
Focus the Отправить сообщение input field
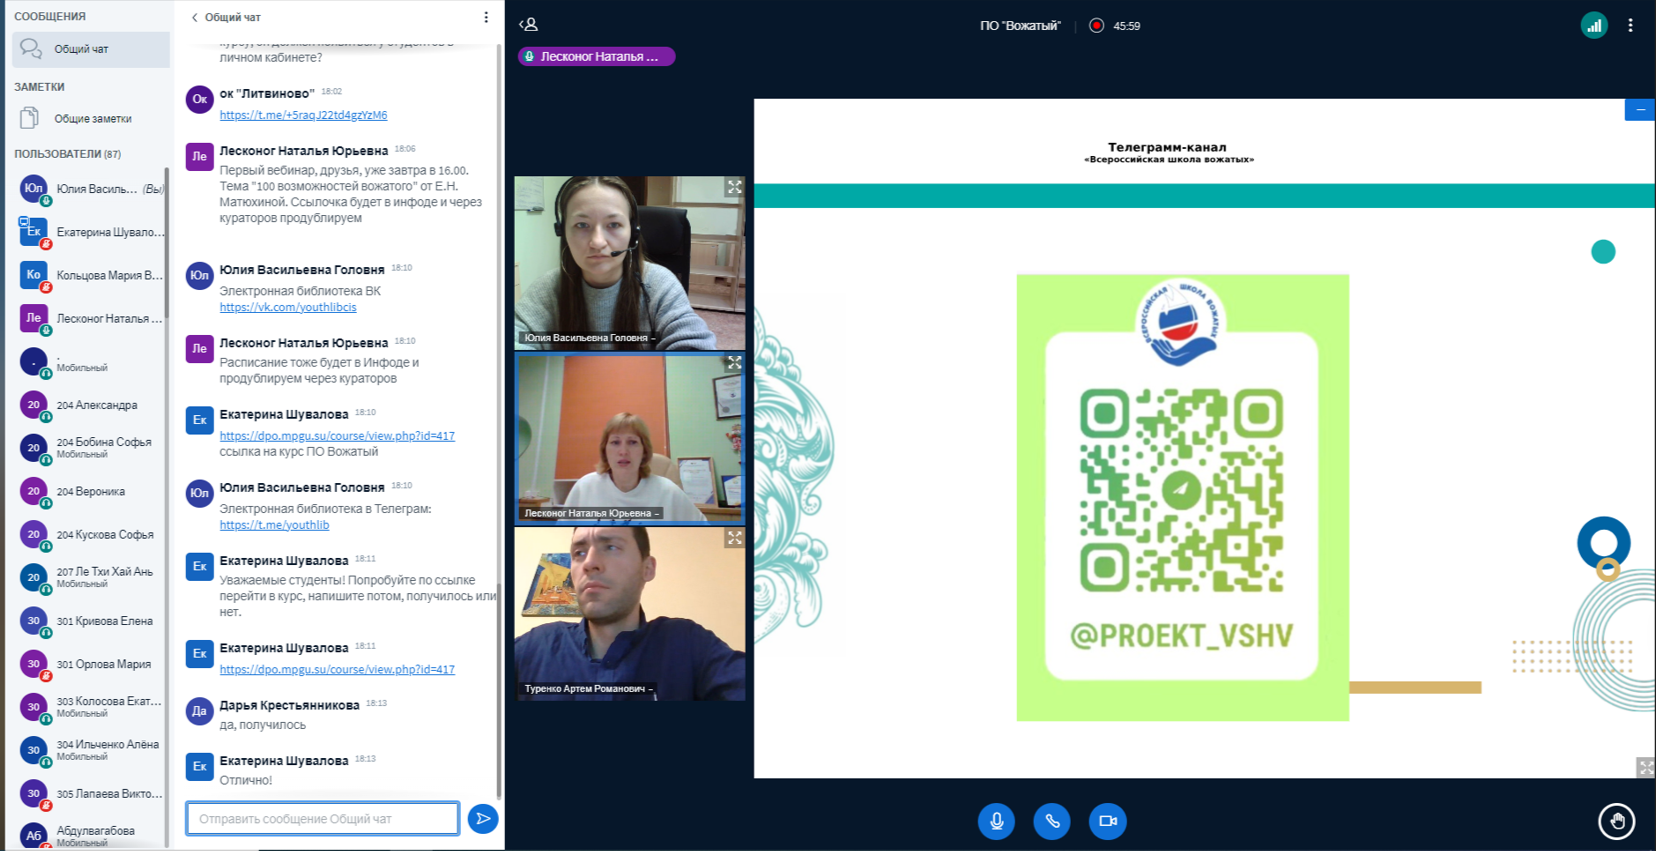click(x=322, y=819)
